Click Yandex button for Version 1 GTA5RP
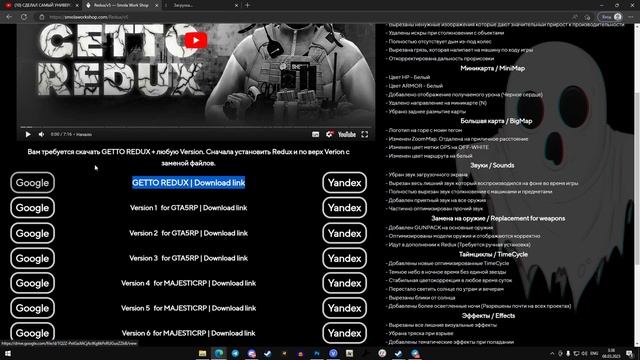The width and height of the screenshot is (640, 360). coord(344,208)
